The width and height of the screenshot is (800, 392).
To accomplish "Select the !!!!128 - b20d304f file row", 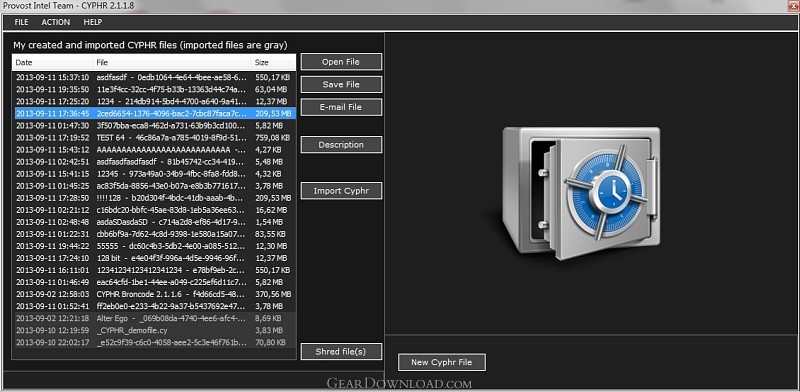I will [x=154, y=198].
